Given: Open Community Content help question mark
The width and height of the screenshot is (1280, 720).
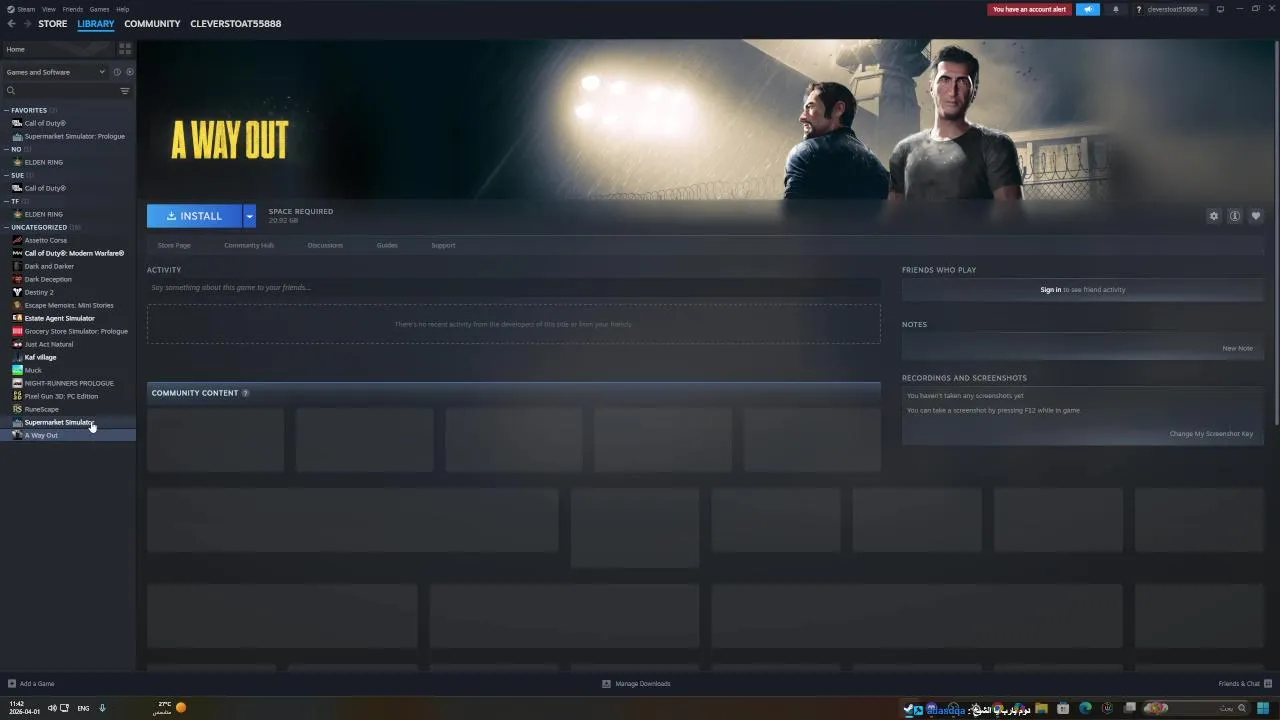Looking at the screenshot, I should tap(246, 393).
